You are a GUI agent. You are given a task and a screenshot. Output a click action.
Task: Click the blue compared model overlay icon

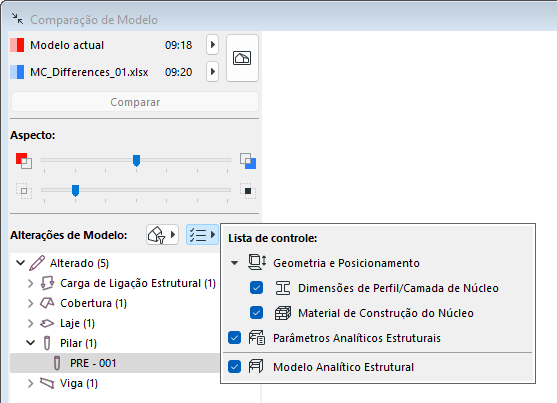[248, 161]
